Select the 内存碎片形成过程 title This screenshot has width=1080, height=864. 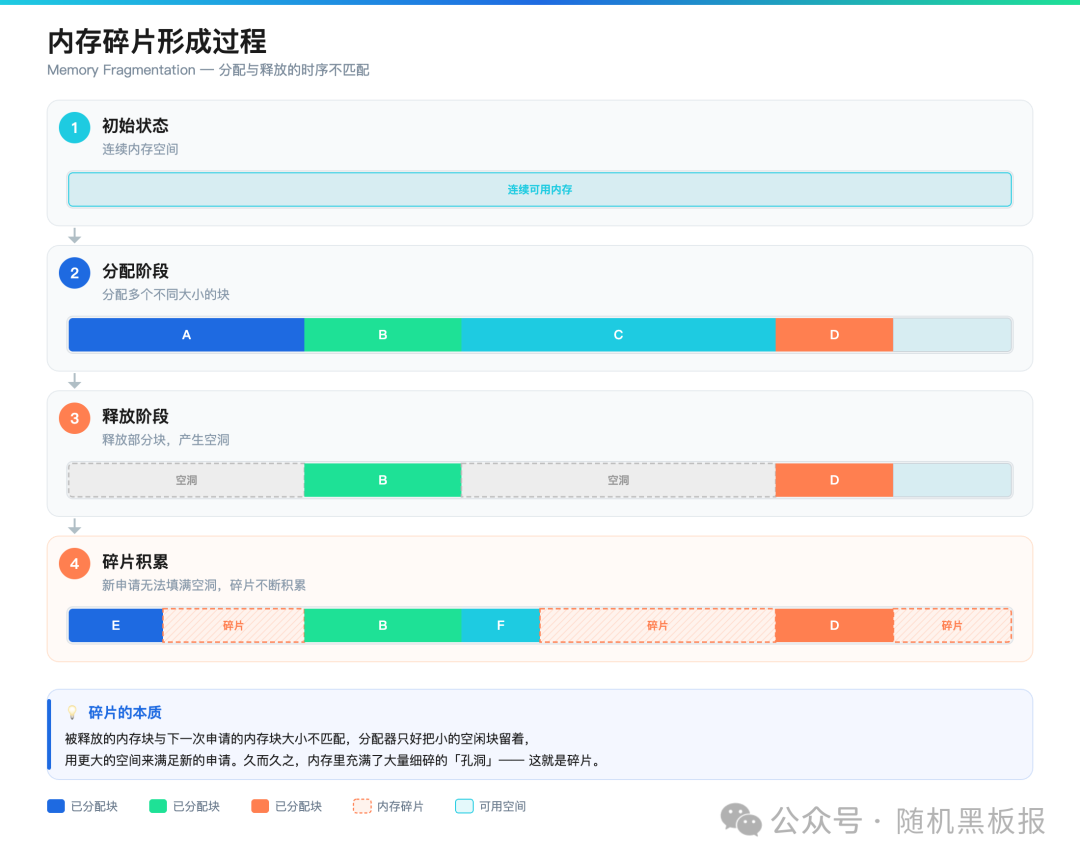(x=156, y=43)
